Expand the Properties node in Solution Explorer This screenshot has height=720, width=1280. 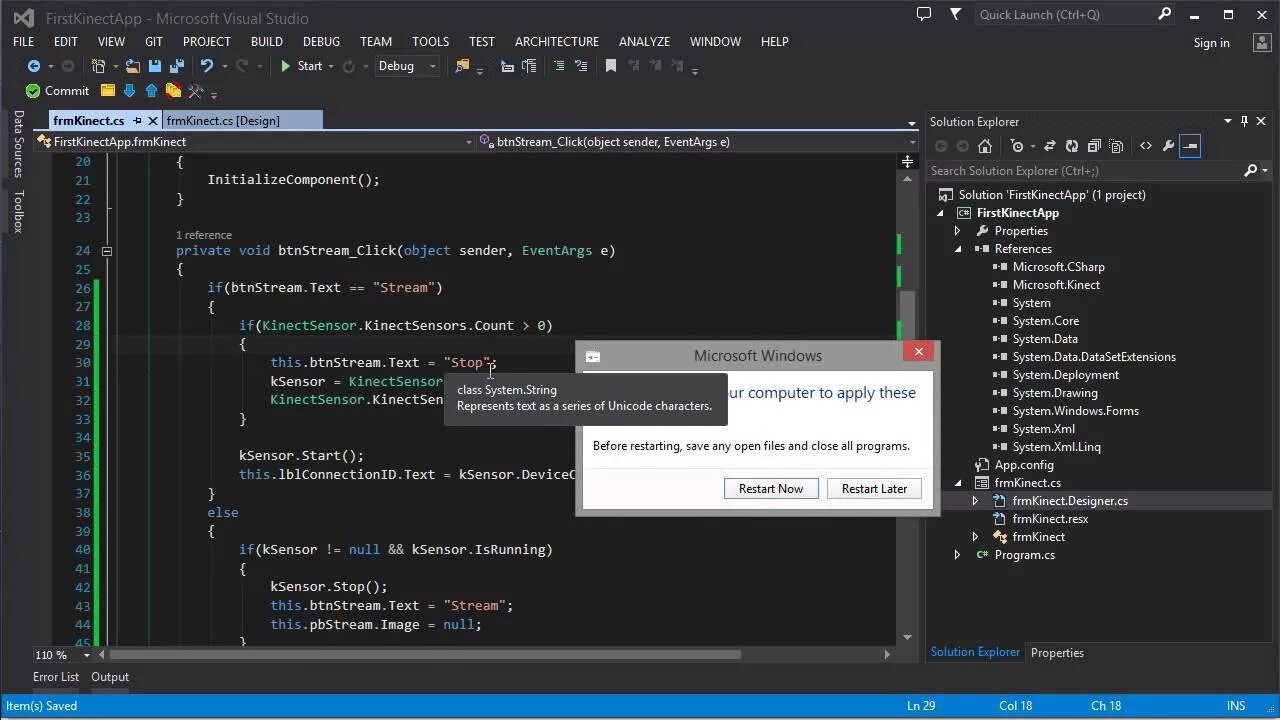[x=958, y=231]
